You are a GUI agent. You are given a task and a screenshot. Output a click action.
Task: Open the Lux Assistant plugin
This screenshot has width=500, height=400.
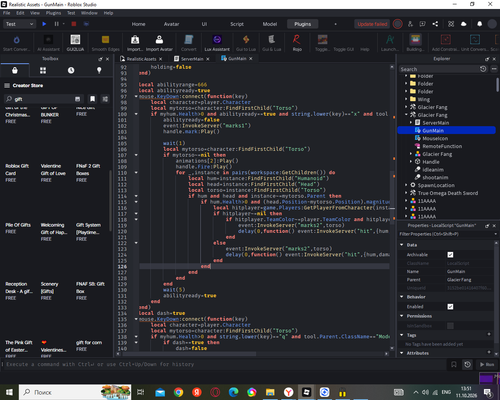click(217, 43)
